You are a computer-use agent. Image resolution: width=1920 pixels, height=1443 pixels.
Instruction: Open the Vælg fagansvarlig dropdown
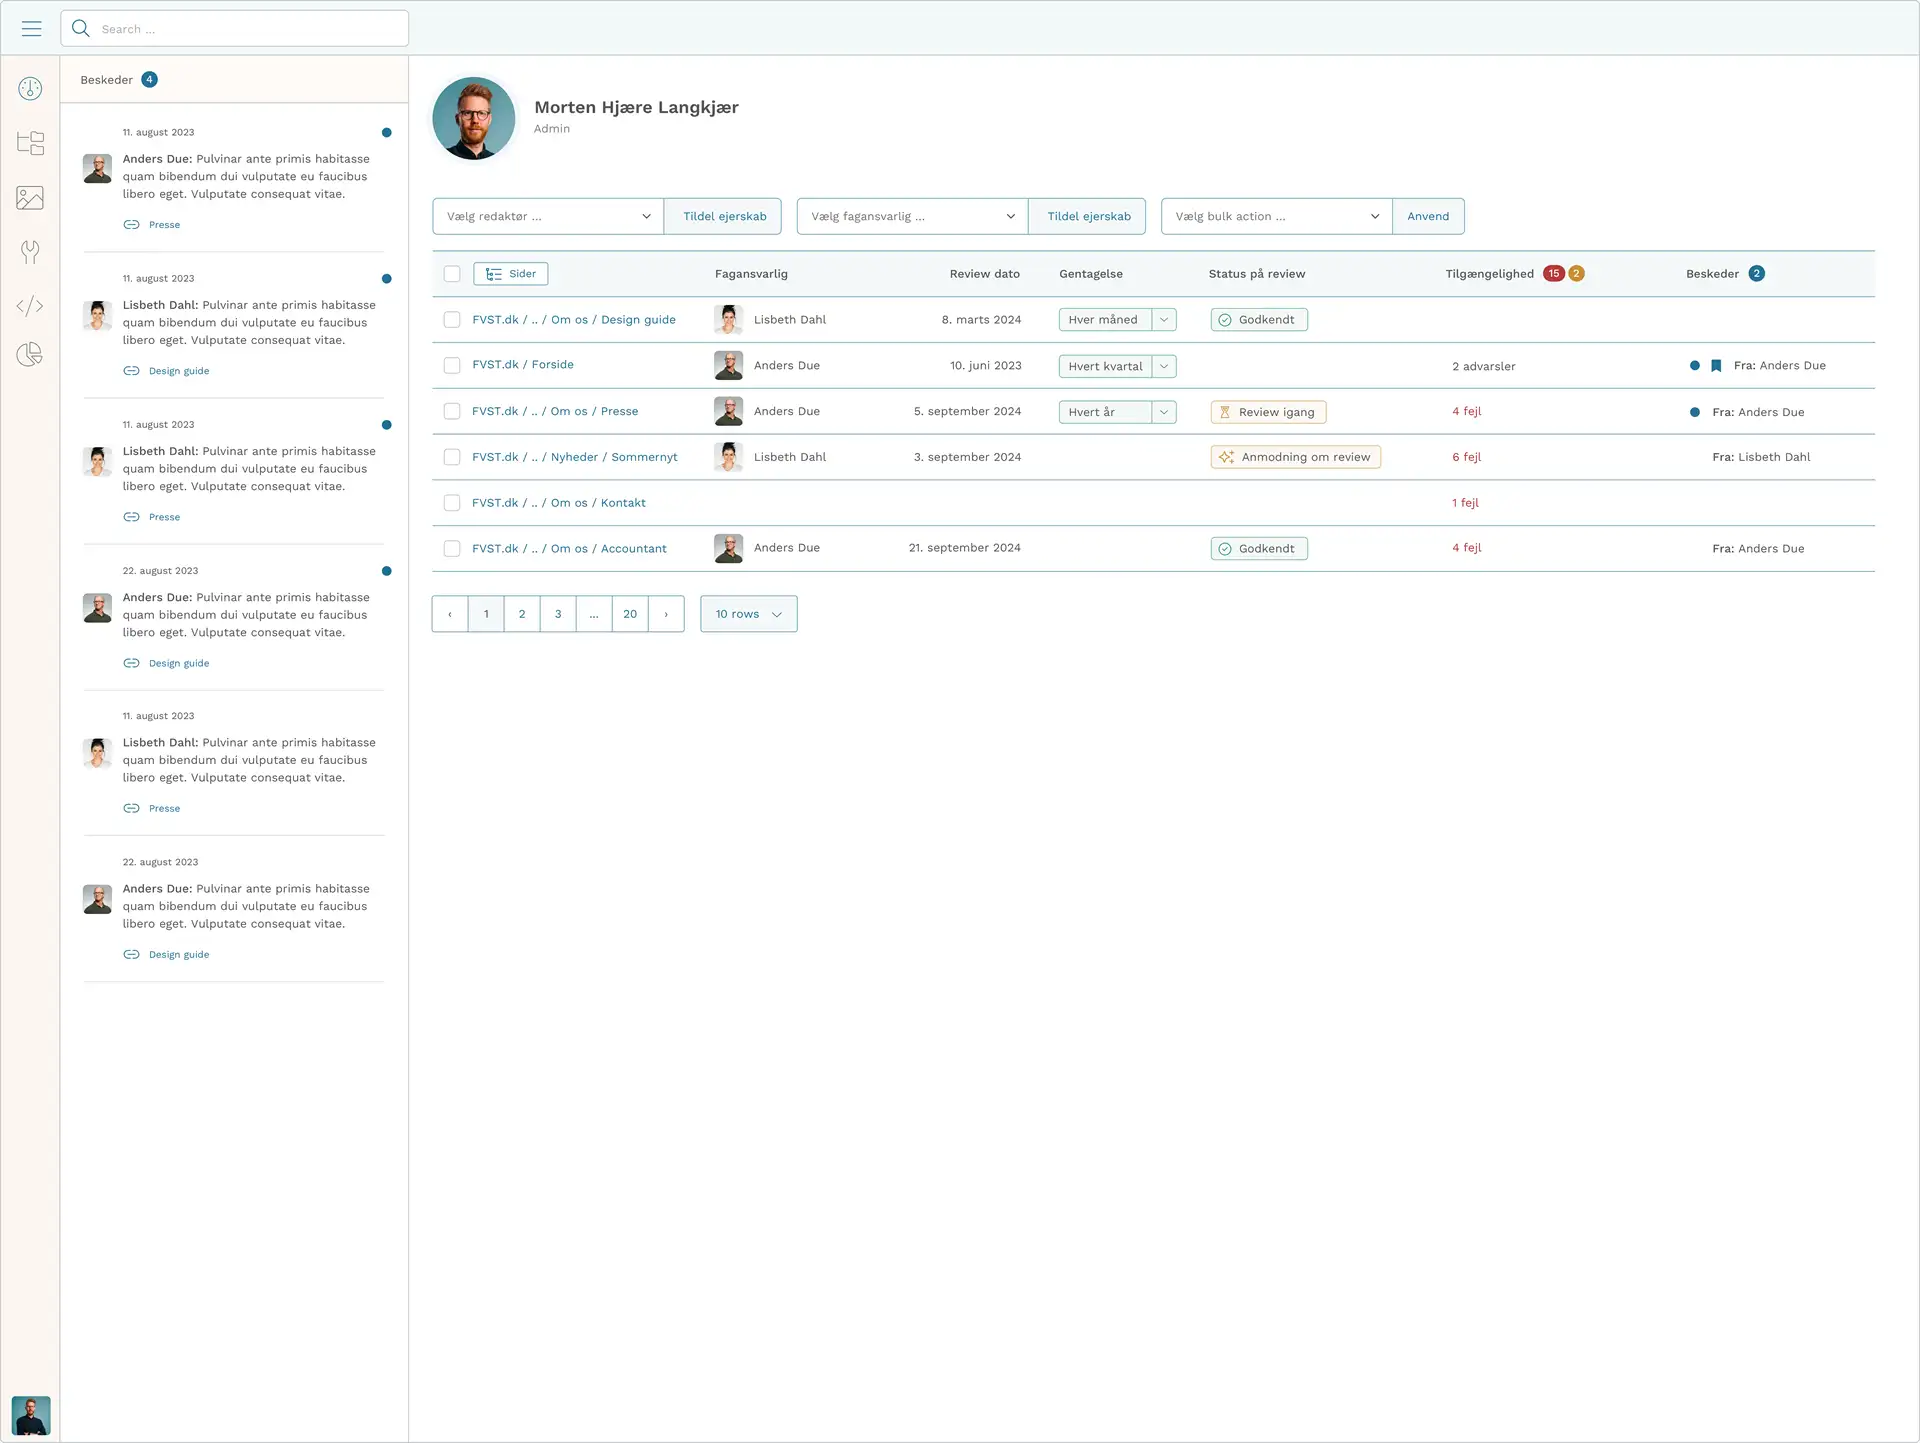pyautogui.click(x=912, y=217)
